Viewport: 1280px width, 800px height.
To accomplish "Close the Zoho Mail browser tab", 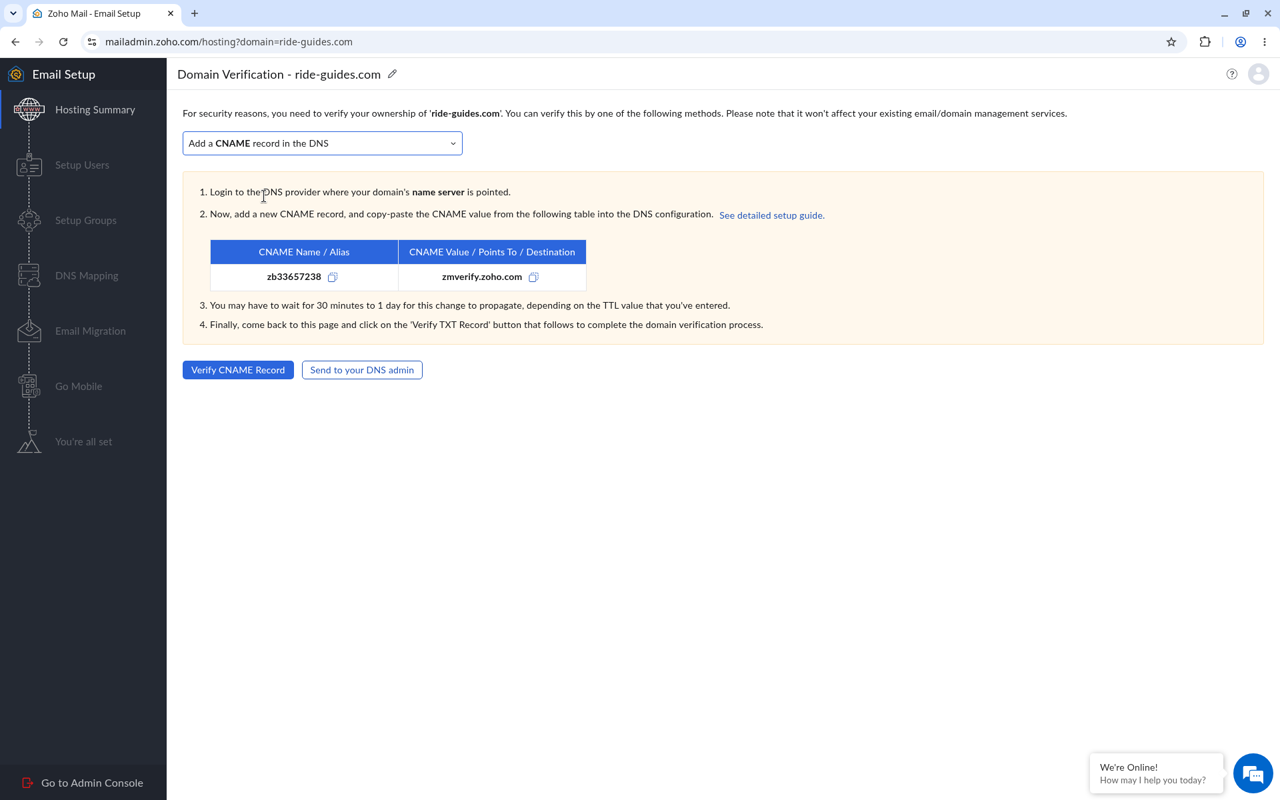I will 170,14.
